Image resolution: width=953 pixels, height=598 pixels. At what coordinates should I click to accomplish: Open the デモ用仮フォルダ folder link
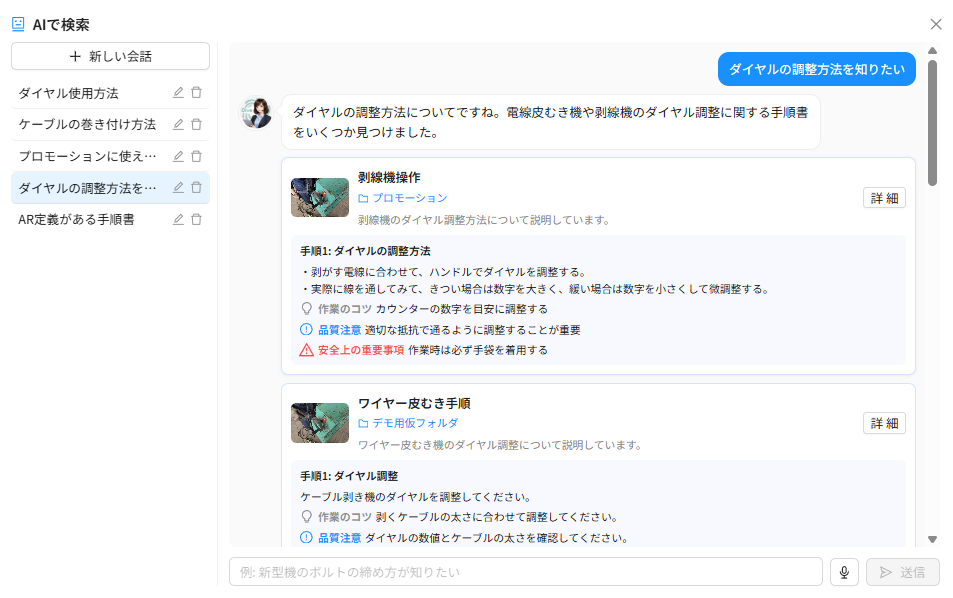415,423
